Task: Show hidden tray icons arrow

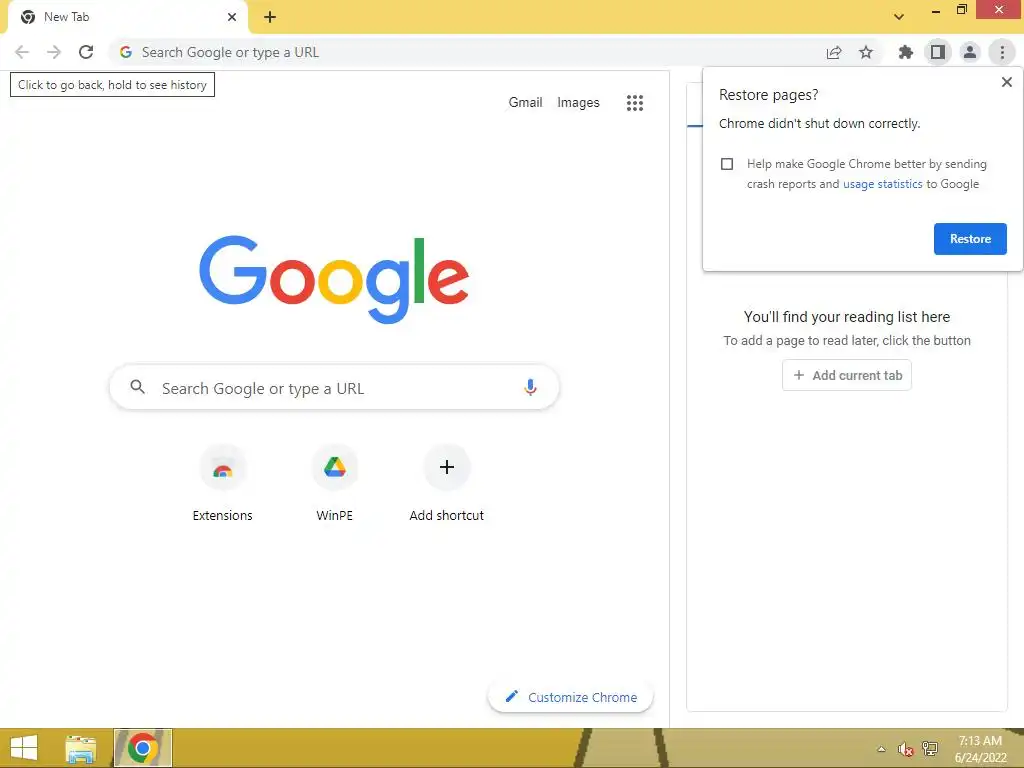Action: 881,749
